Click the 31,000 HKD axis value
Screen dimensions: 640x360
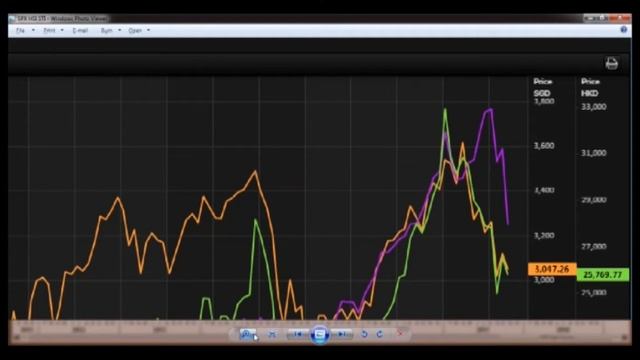tap(593, 153)
